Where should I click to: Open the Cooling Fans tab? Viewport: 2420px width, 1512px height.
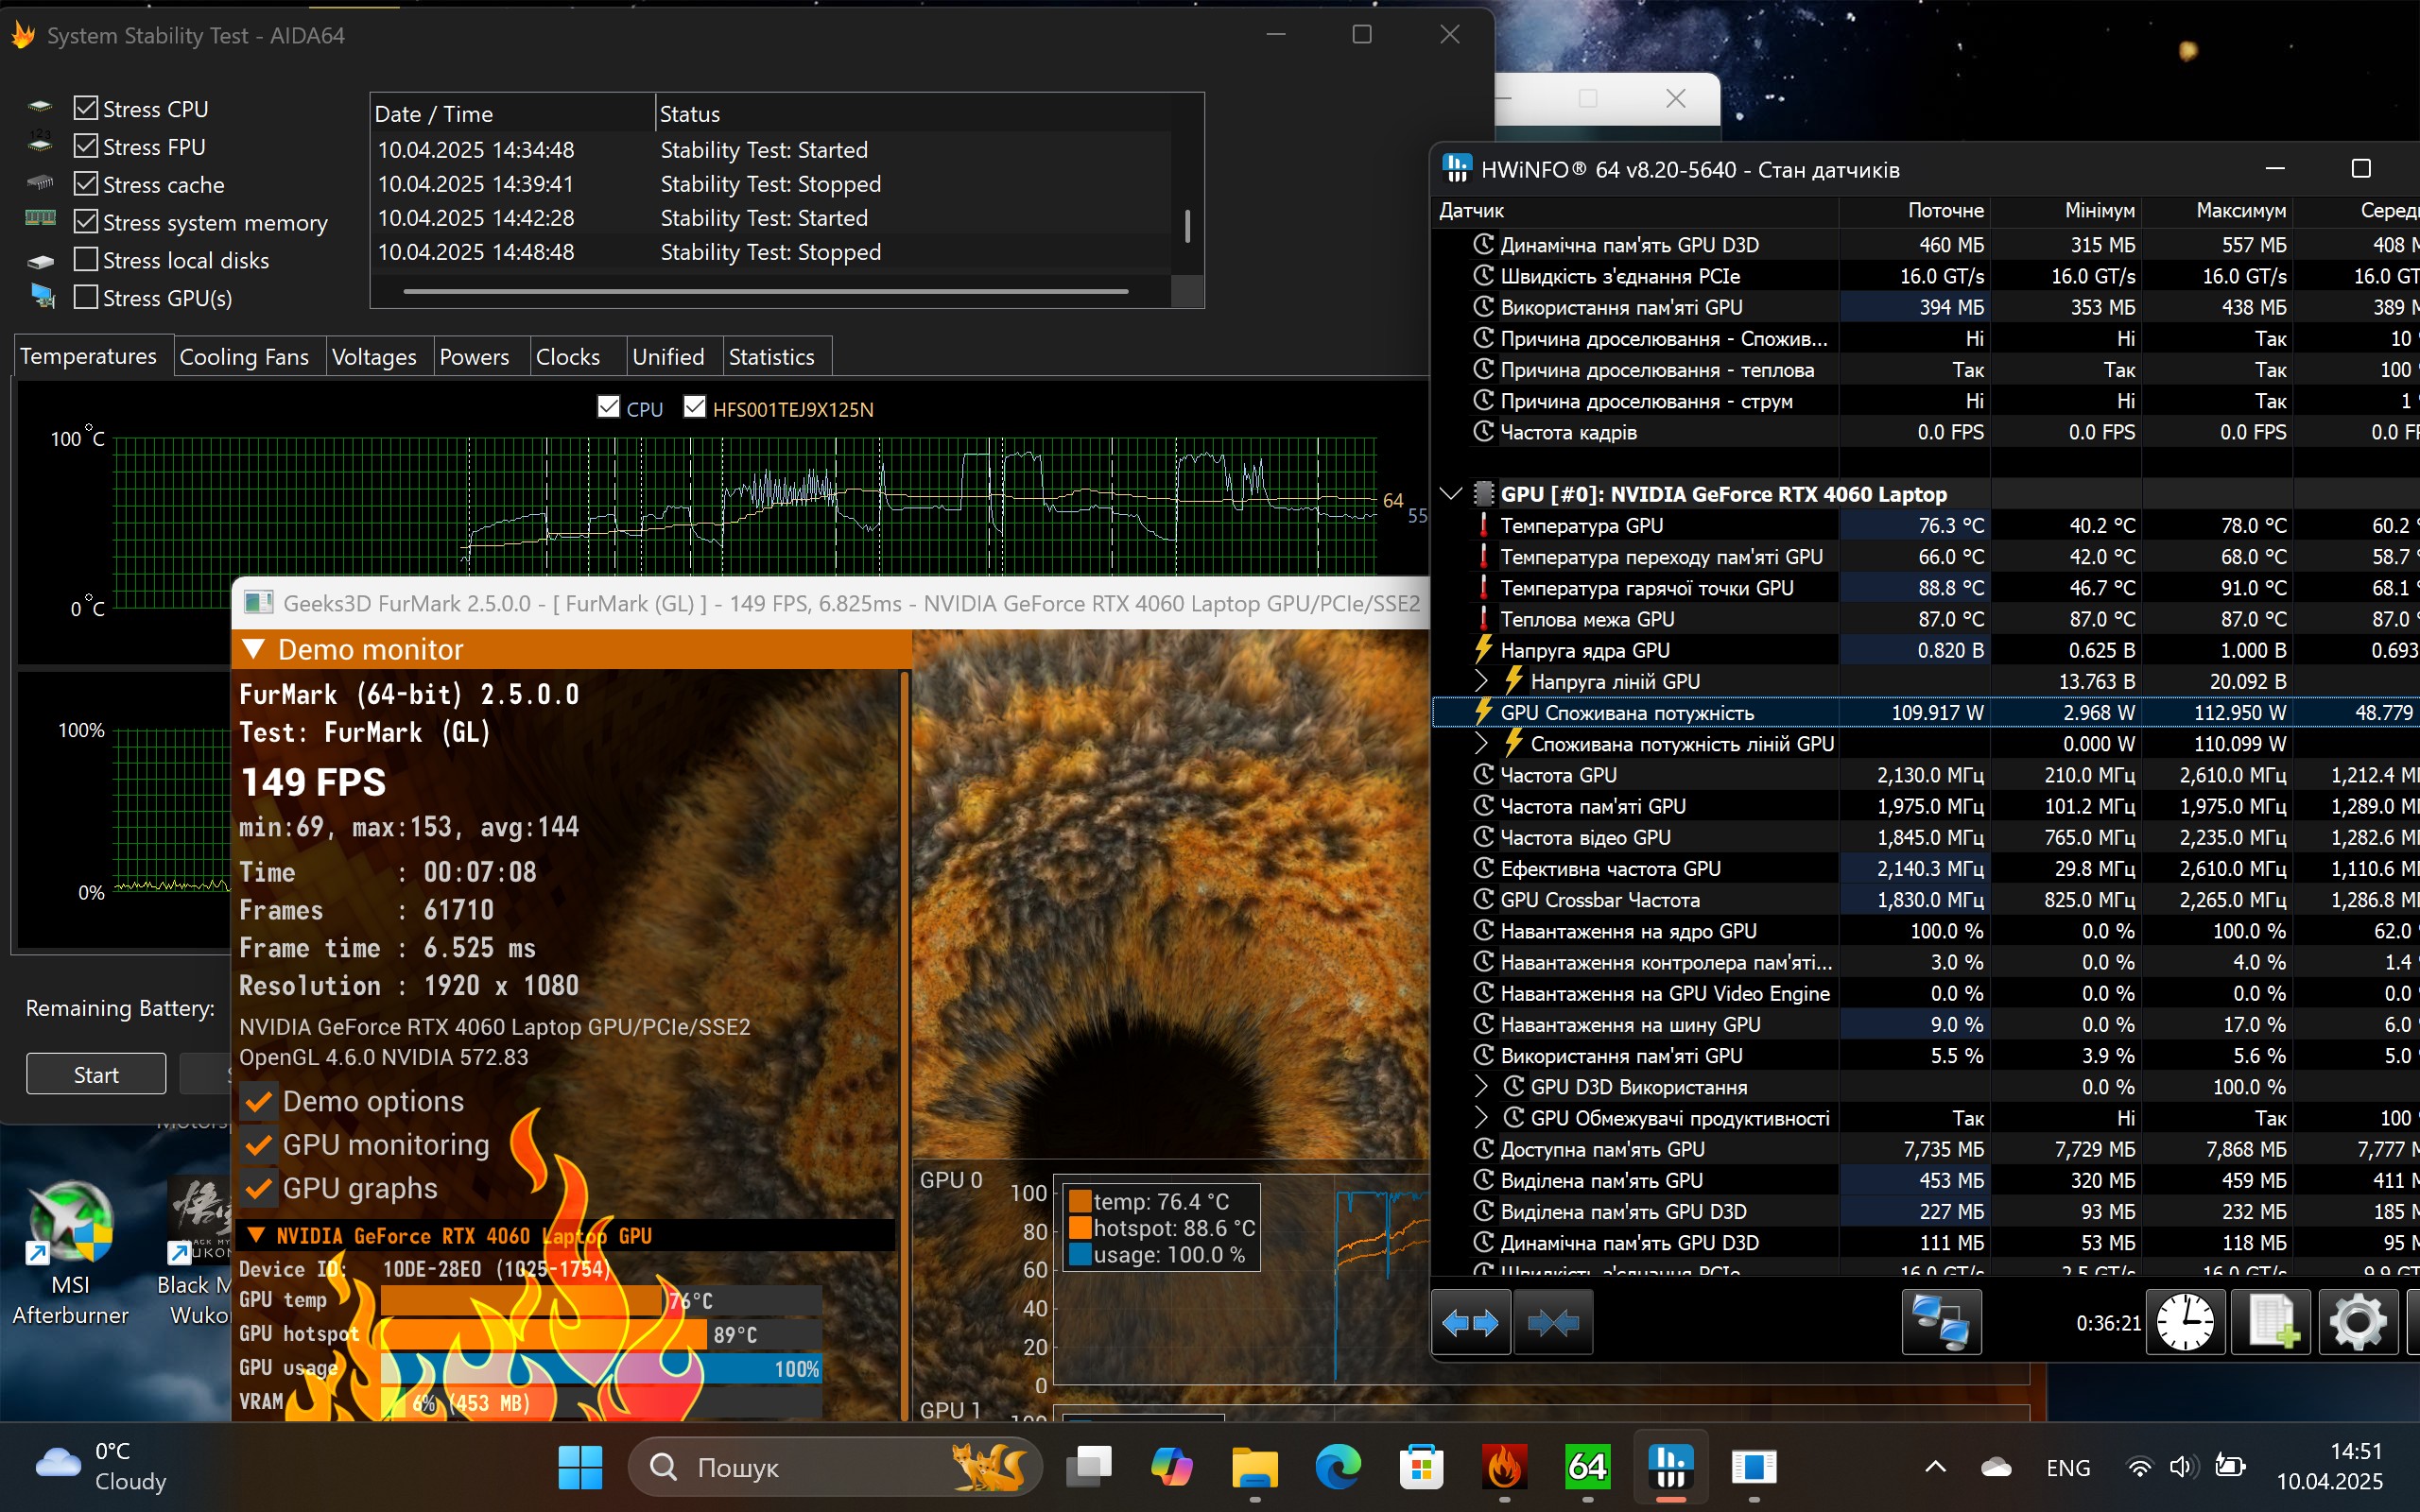pyautogui.click(x=245, y=356)
